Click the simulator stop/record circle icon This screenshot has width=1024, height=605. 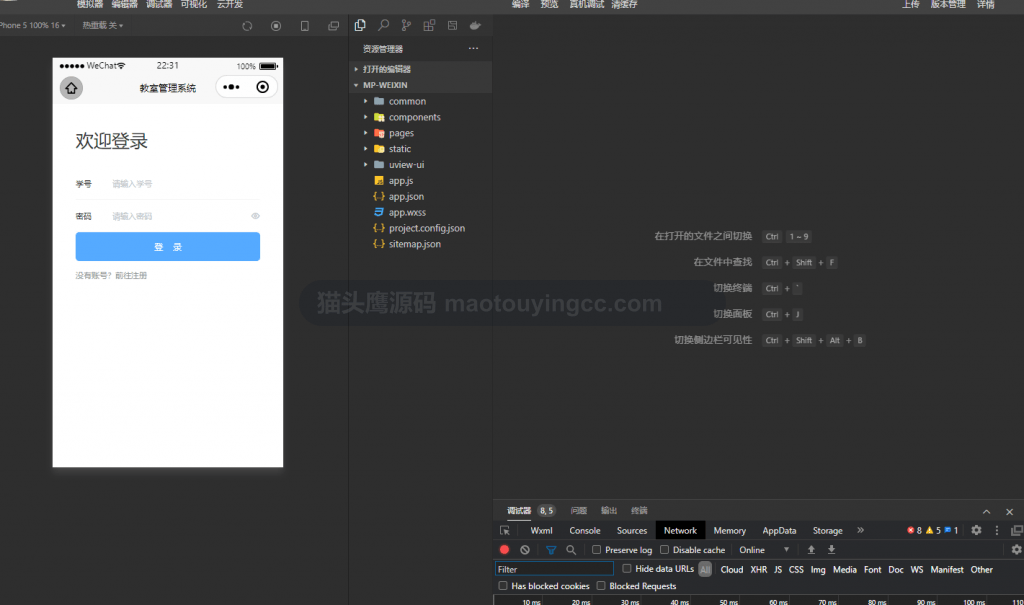pyautogui.click(x=276, y=26)
